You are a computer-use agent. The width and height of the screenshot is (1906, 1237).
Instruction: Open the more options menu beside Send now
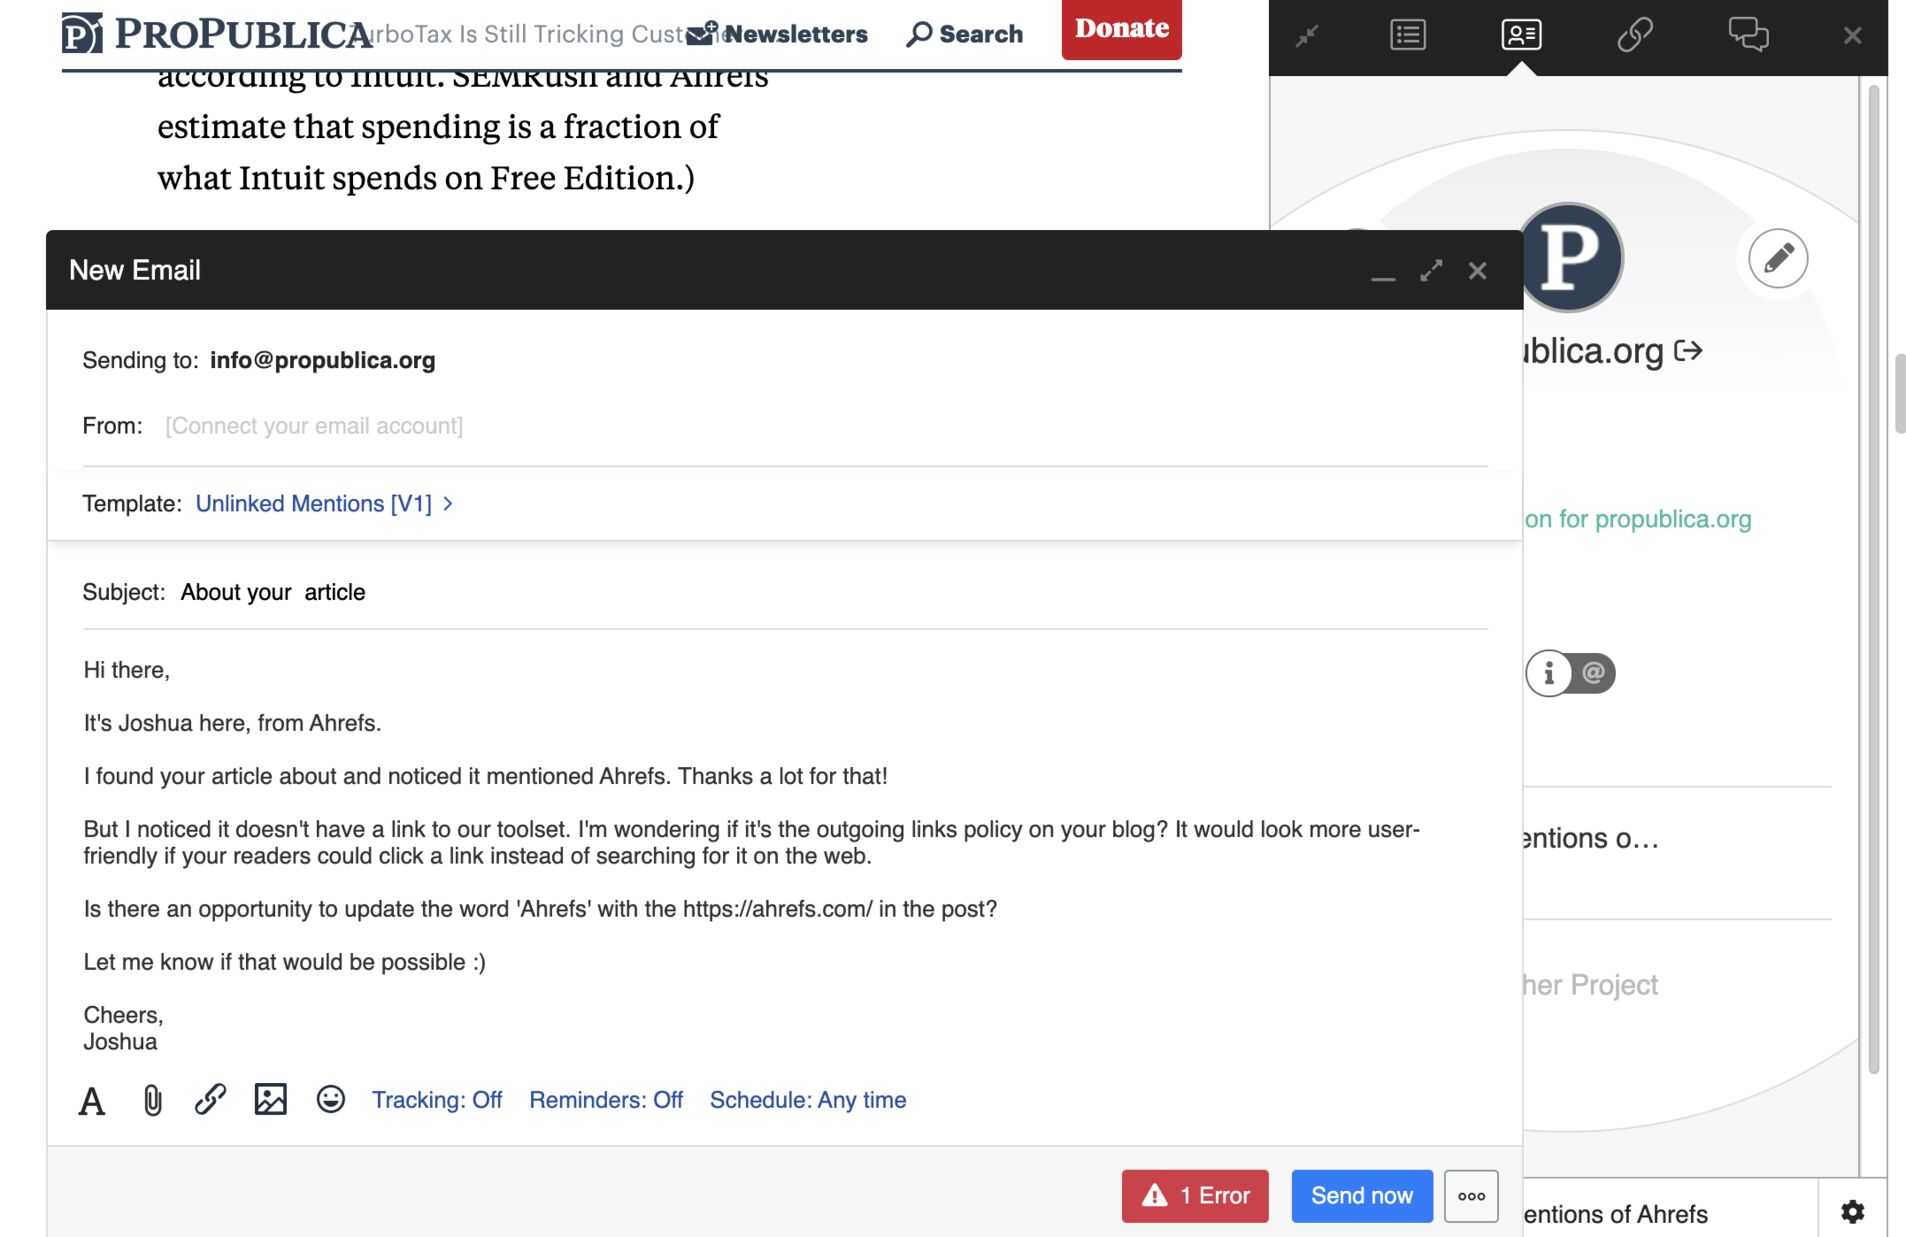[x=1470, y=1195]
